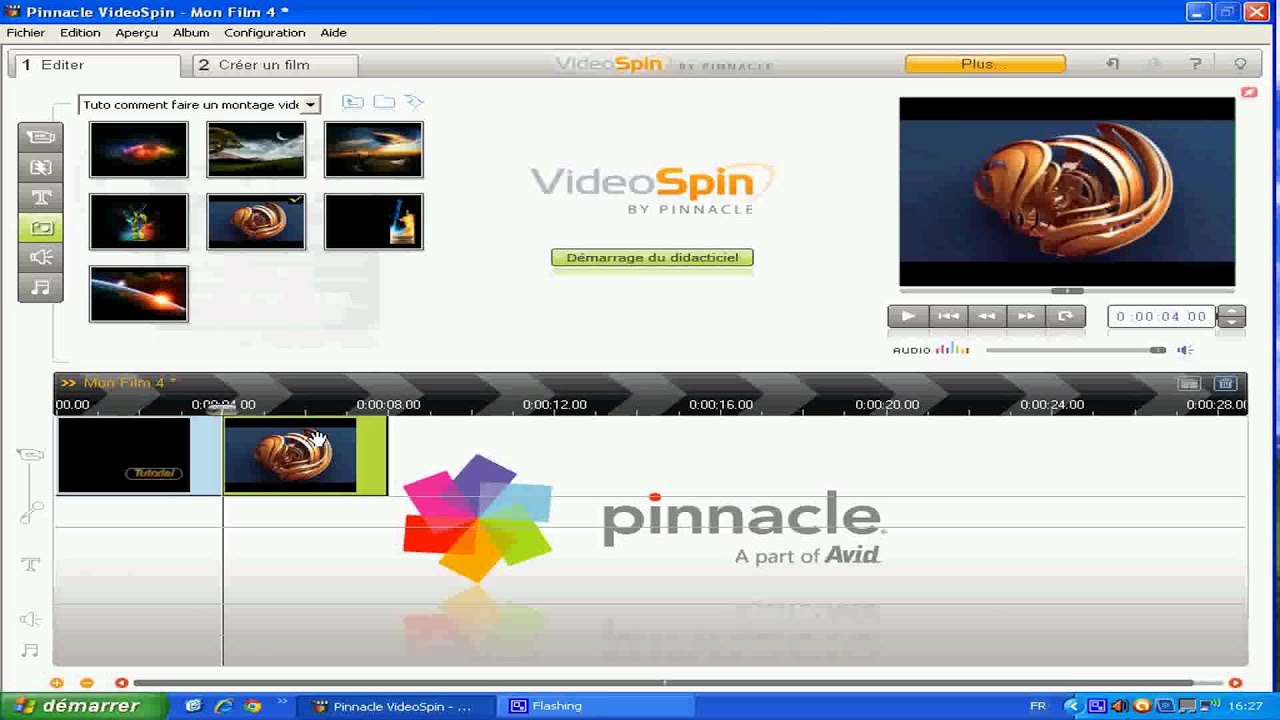Expand quick launch overflow chevron

point(282,701)
